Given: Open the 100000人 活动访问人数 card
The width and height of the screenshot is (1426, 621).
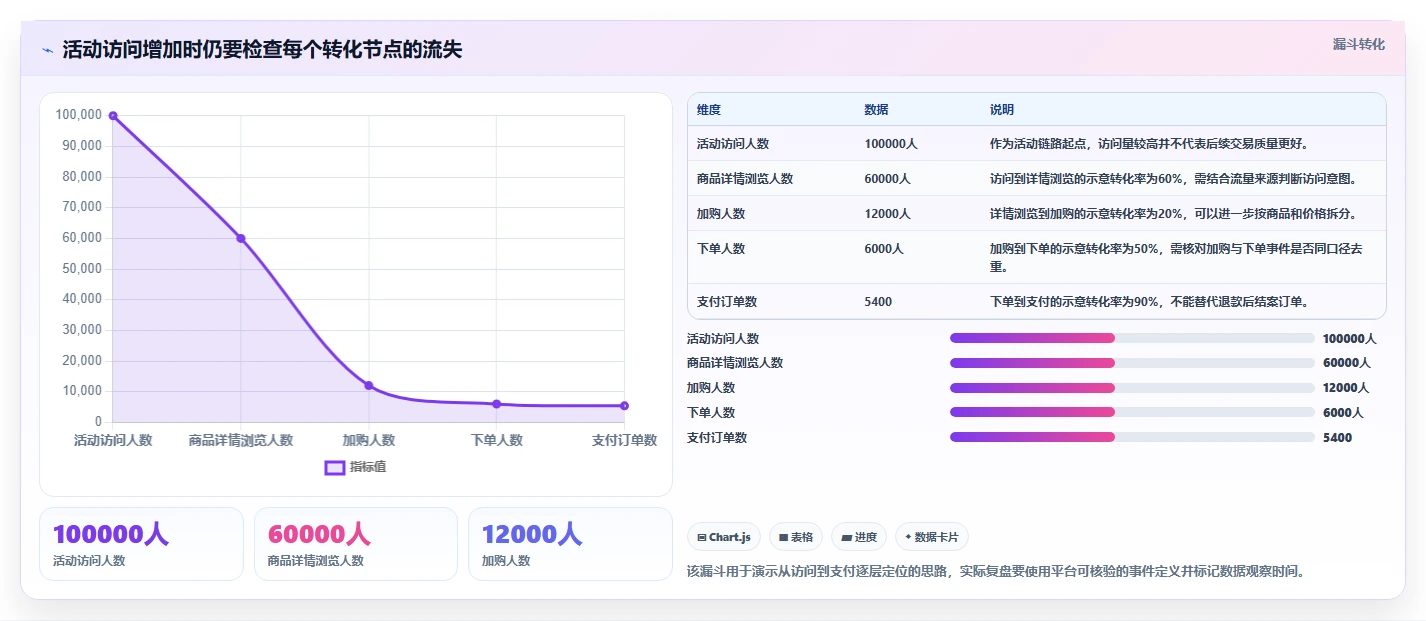Looking at the screenshot, I should point(141,544).
